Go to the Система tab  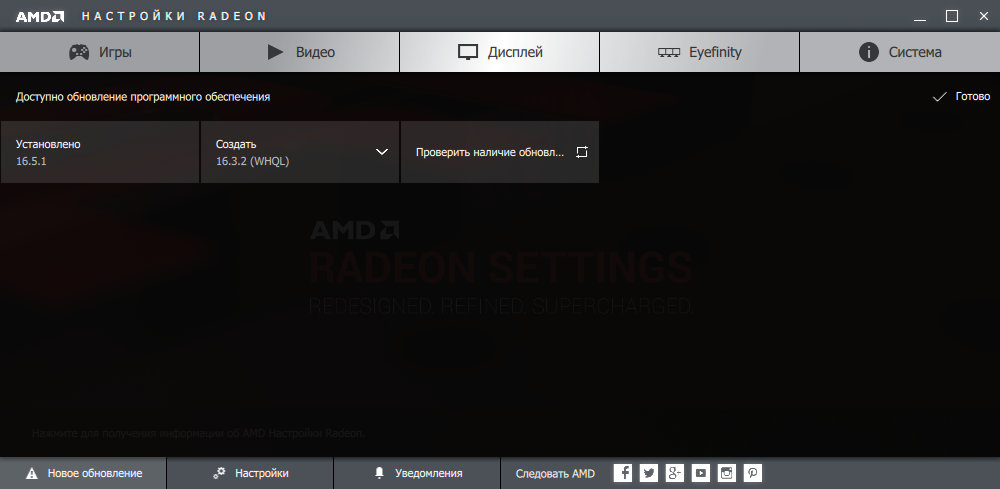[x=900, y=52]
